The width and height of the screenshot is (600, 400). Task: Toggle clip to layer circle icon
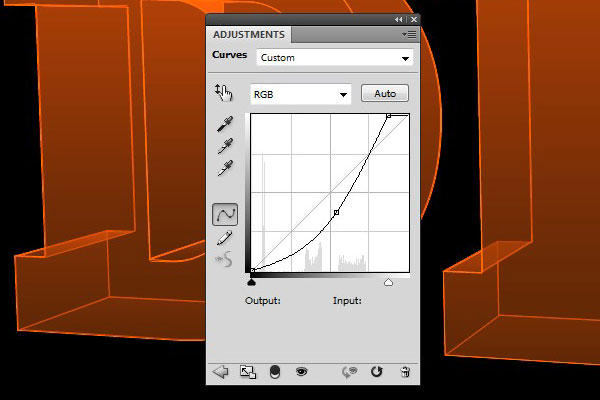(275, 372)
